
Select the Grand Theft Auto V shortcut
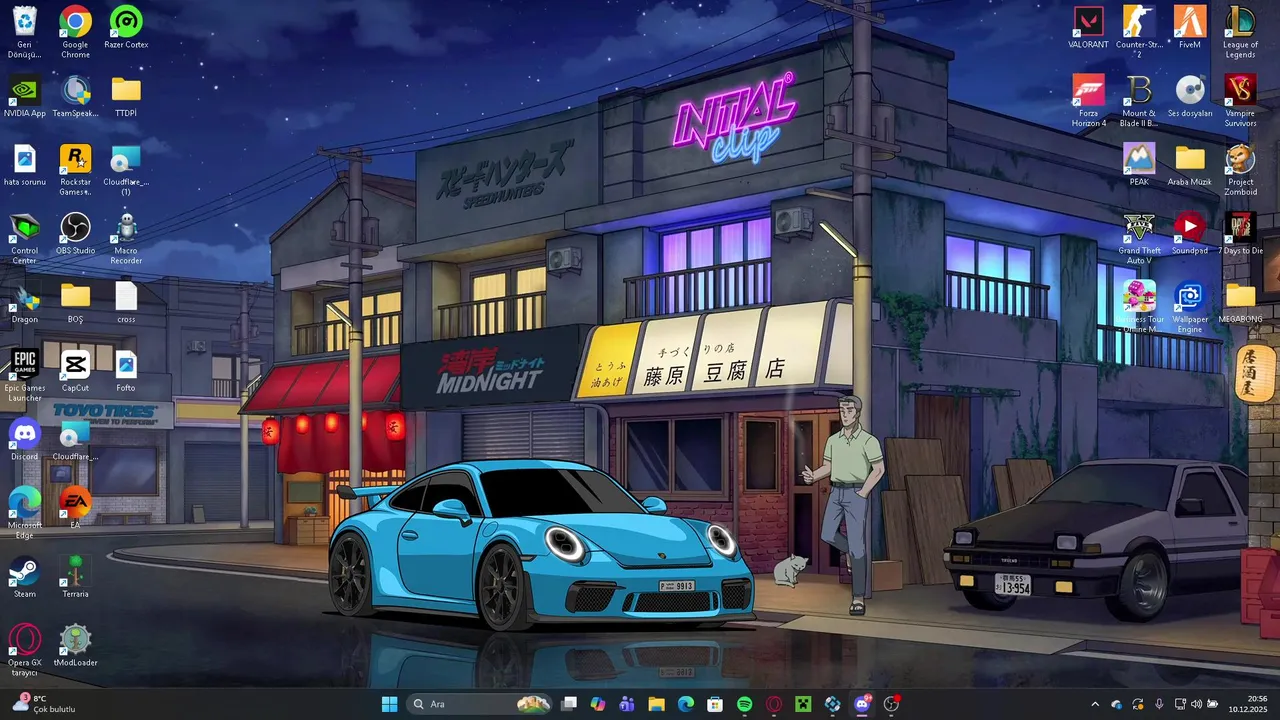[x=1139, y=237]
